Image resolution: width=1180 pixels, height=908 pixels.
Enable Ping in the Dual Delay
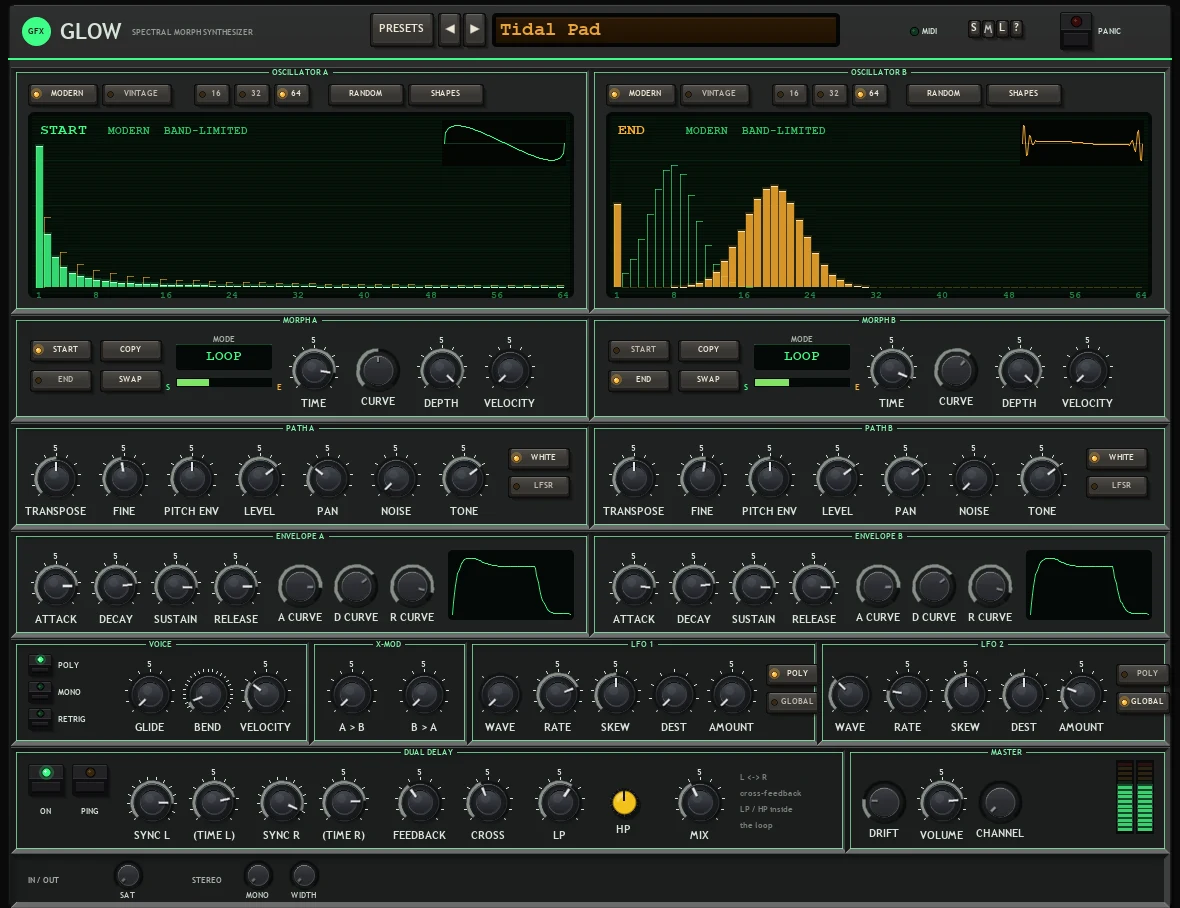(90, 779)
